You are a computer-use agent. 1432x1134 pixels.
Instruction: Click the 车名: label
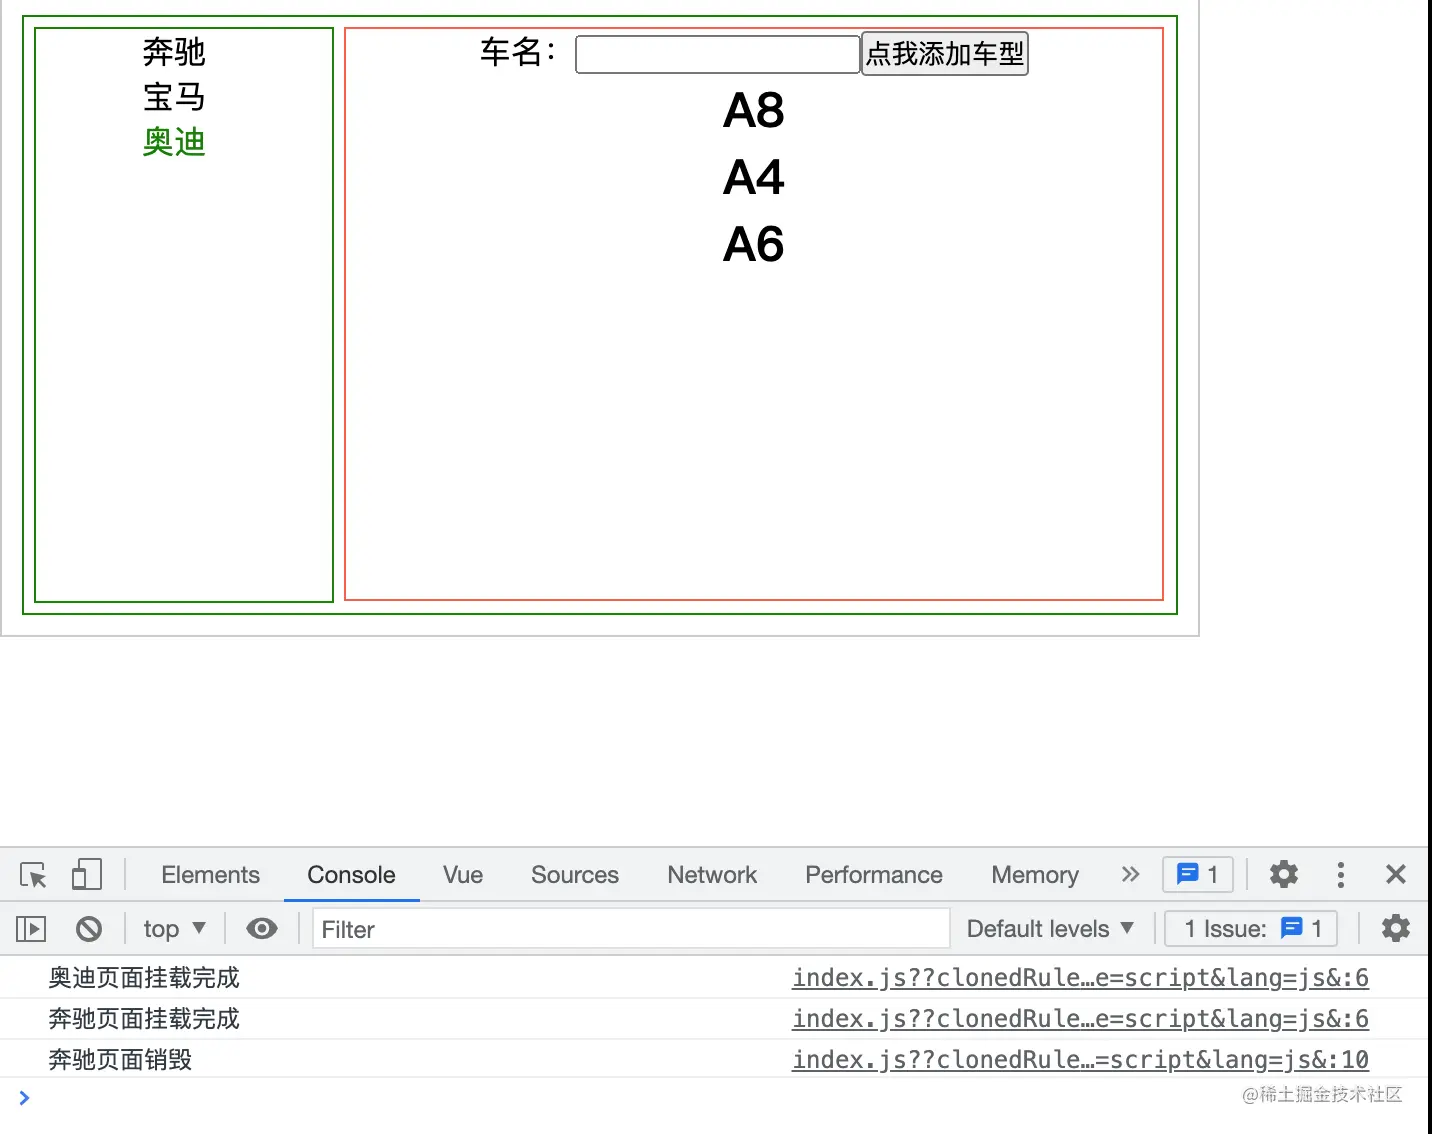pos(517,52)
